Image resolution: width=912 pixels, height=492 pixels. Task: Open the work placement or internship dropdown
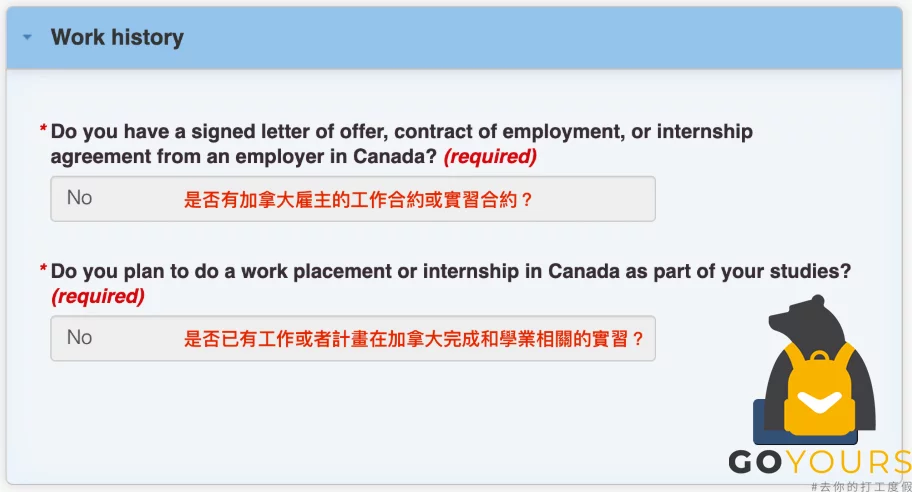click(x=352, y=338)
